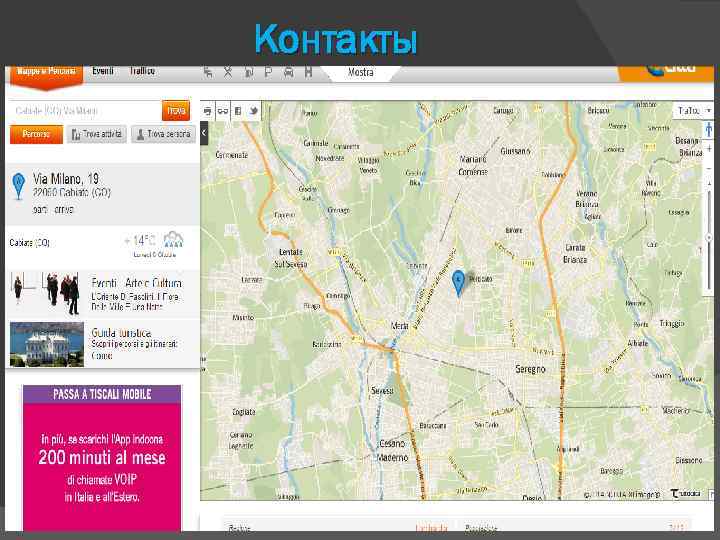720x540 pixels.
Task: Share the map on Facebook
Action: (238, 111)
